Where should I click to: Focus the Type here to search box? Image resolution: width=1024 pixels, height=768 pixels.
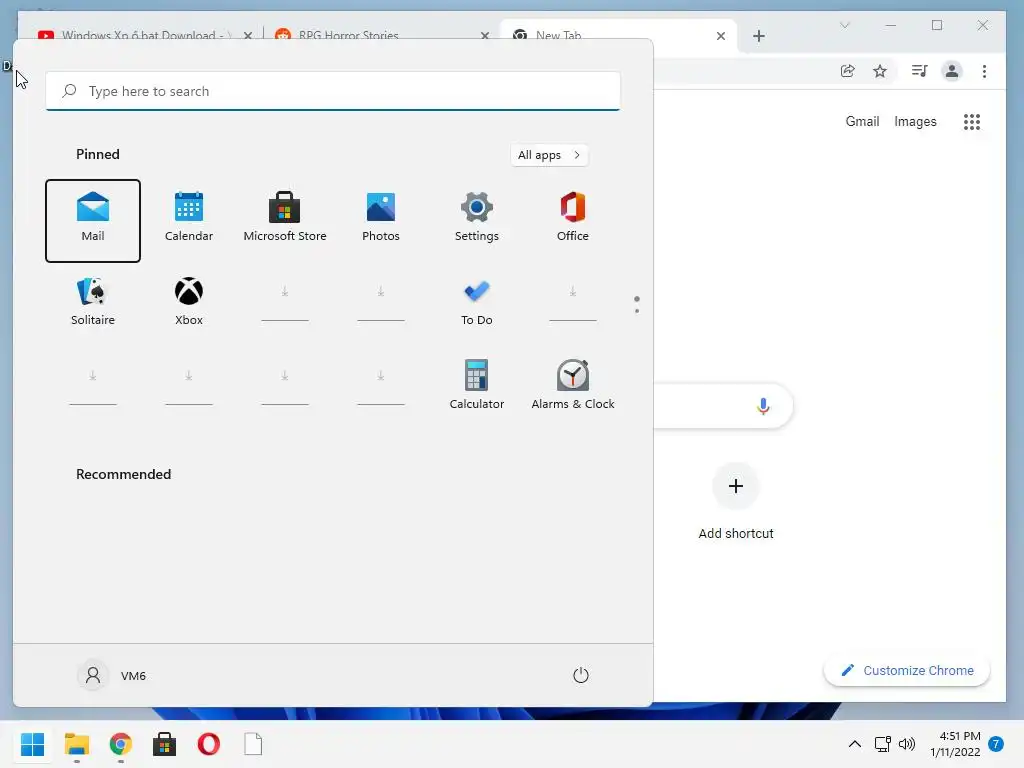[333, 91]
